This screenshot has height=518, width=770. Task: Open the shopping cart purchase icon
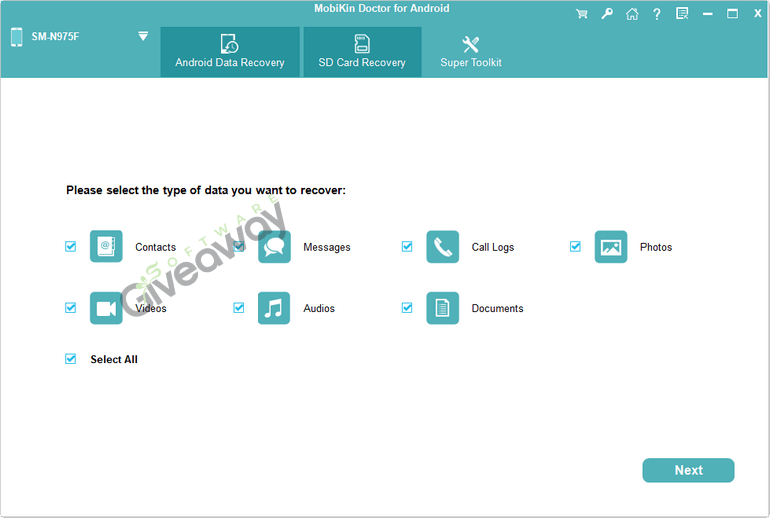pyautogui.click(x=581, y=14)
